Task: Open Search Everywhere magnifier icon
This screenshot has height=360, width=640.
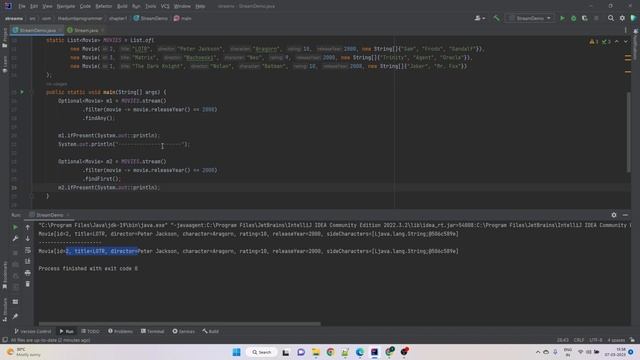Action: (611, 18)
